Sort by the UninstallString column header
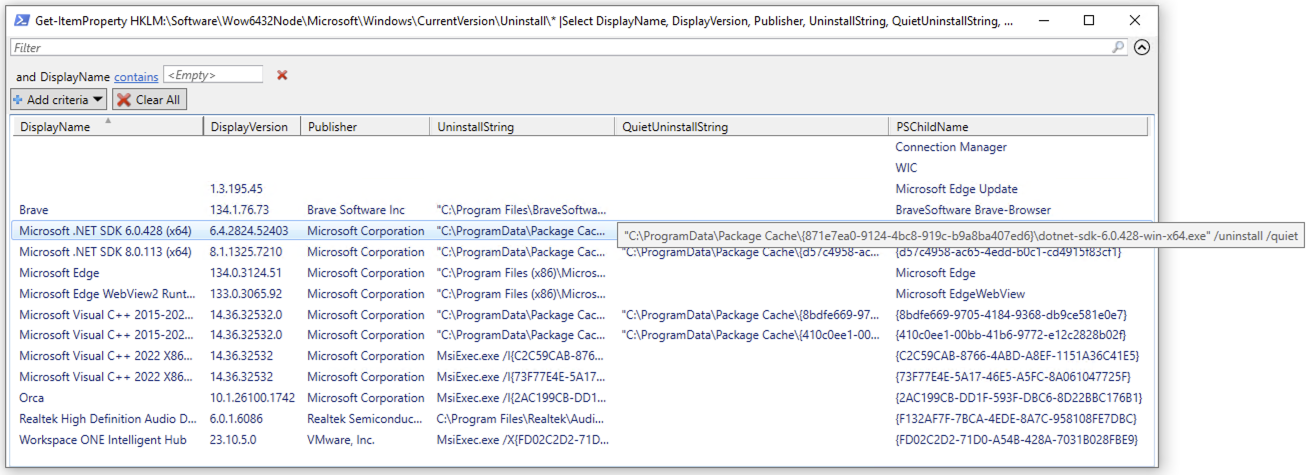 [476, 127]
